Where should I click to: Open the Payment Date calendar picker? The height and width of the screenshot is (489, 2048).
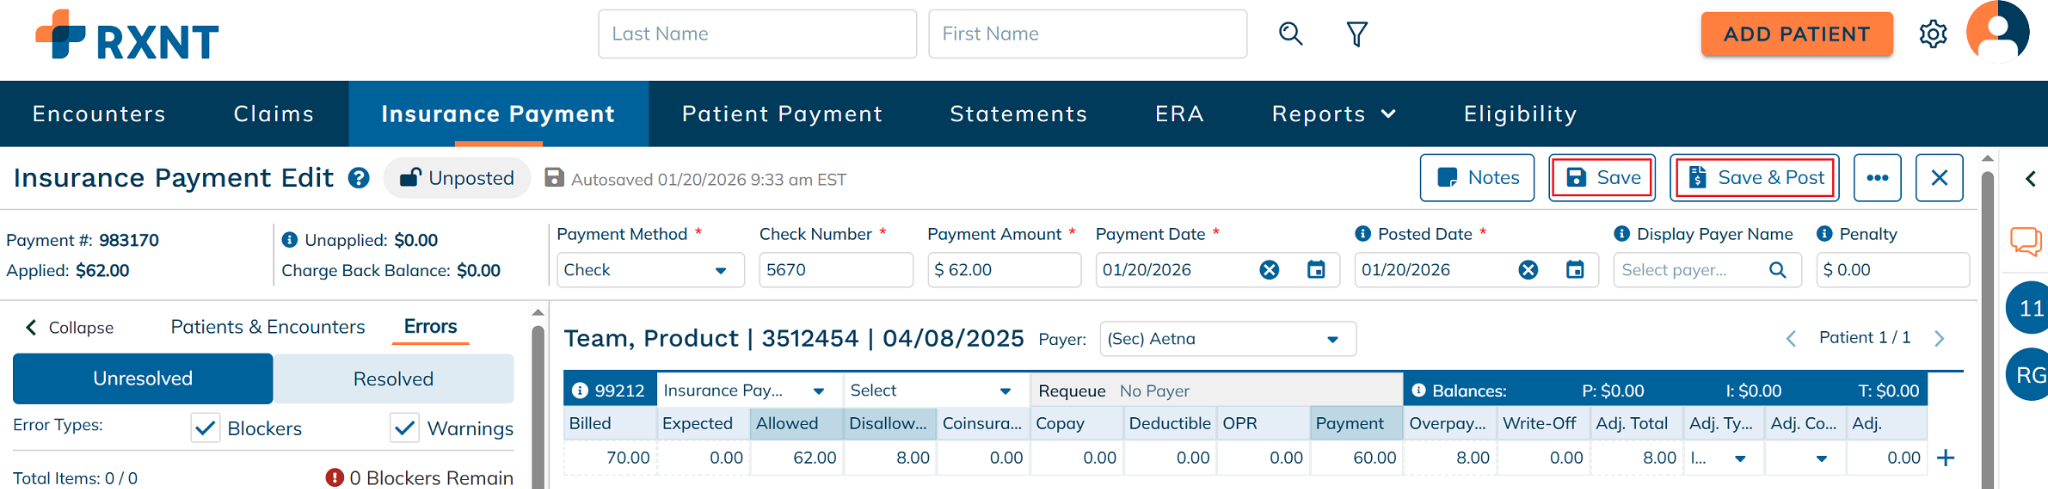click(1316, 270)
